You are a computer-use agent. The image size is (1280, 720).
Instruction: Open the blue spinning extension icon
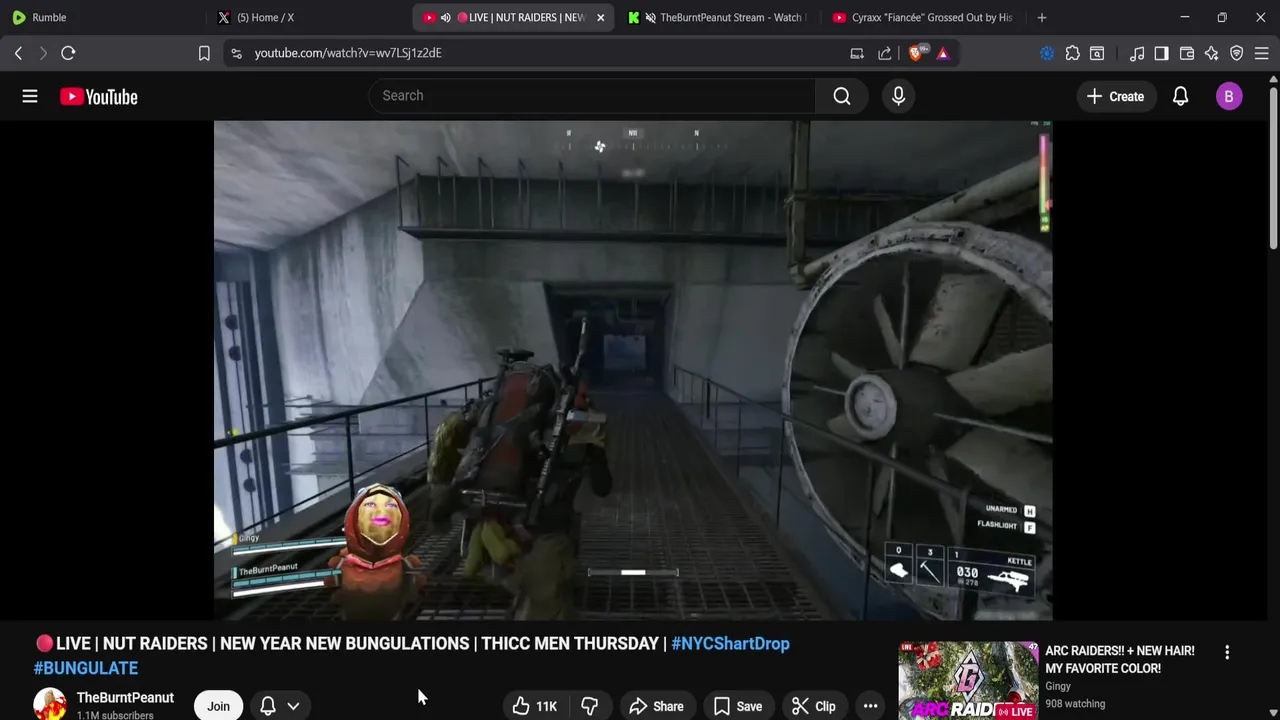coord(1047,53)
